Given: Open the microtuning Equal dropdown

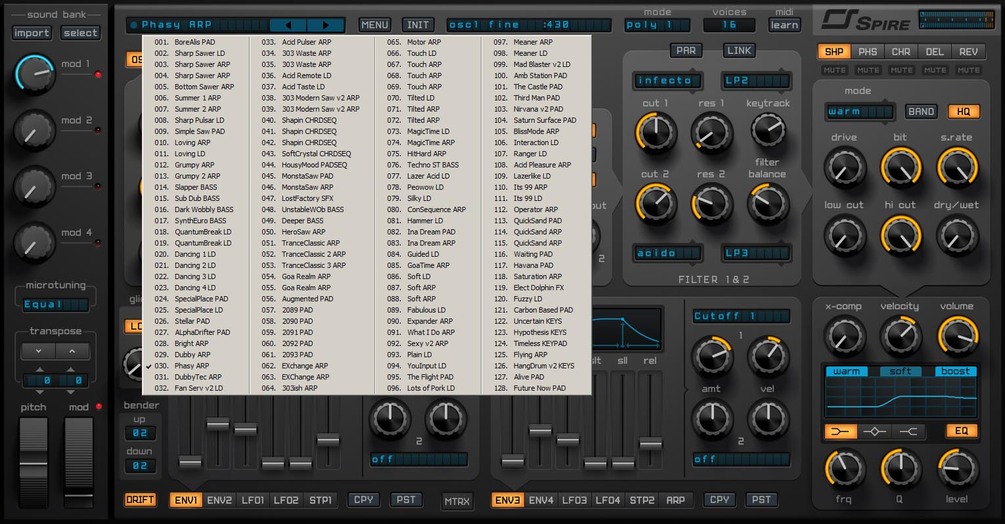Looking at the screenshot, I should pyautogui.click(x=55, y=305).
